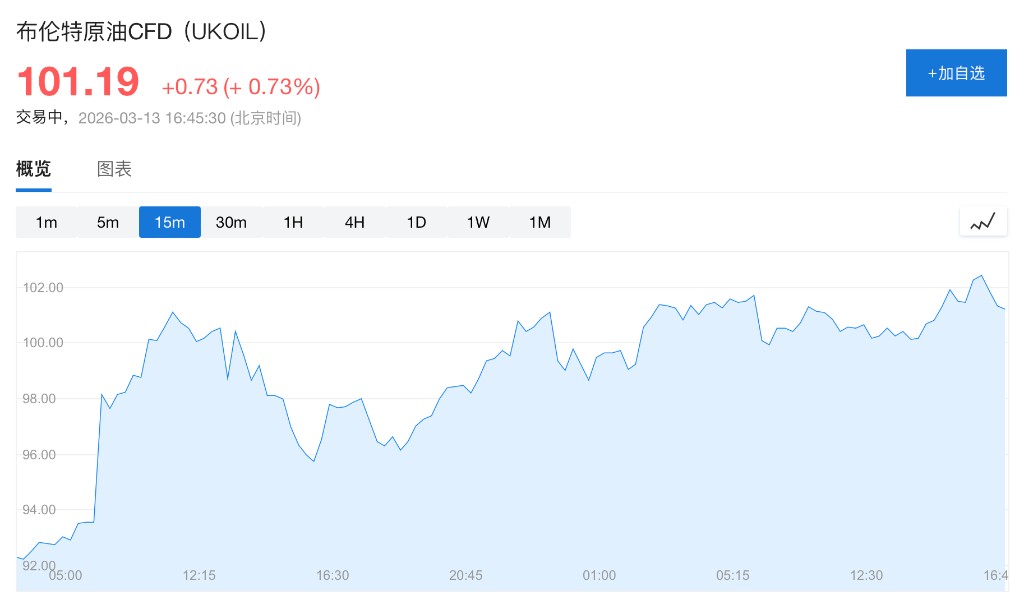Add UKOIL to watchlist with +加自选
The image size is (1024, 606).
(x=956, y=73)
